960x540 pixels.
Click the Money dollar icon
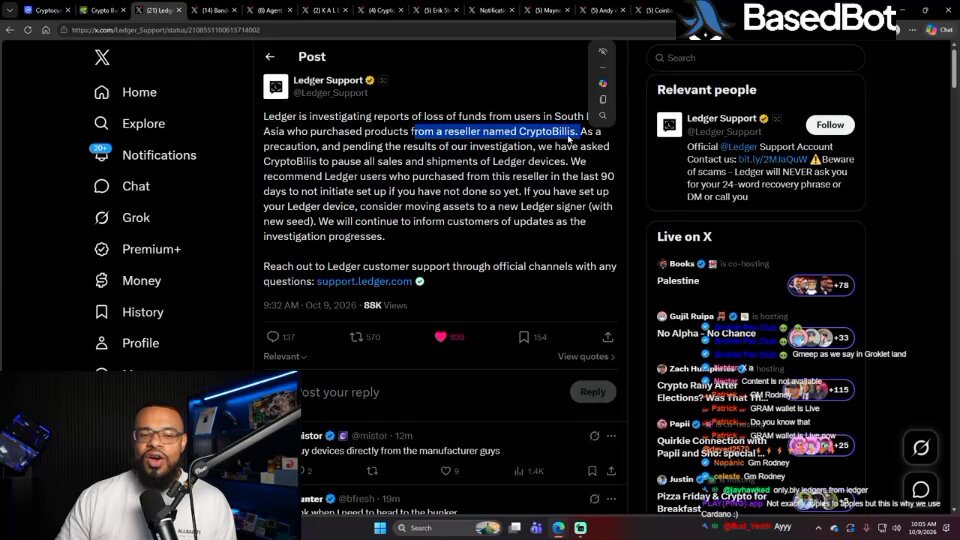pyautogui.click(x=102, y=280)
